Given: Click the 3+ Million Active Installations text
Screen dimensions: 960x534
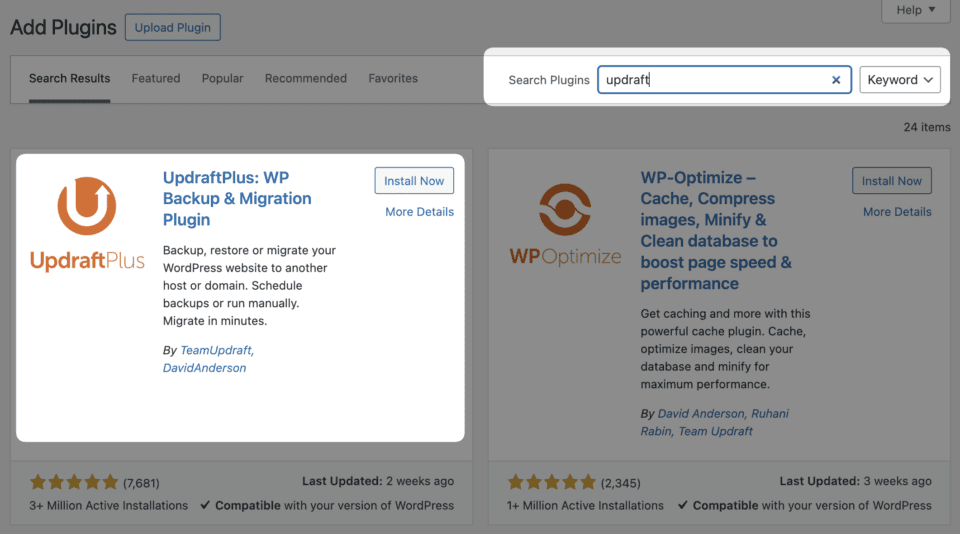Looking at the screenshot, I should pyautogui.click(x=108, y=506).
